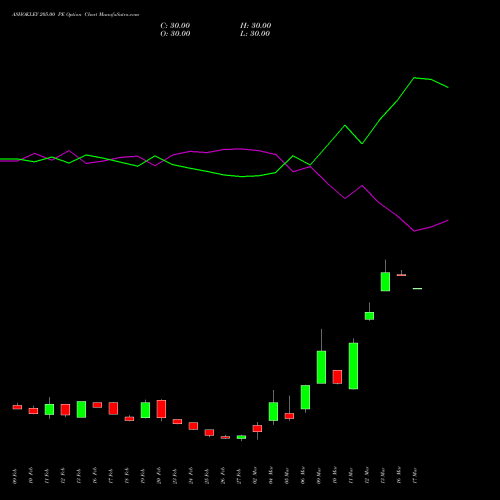Select the green candle for 19 Feb

click(145, 410)
